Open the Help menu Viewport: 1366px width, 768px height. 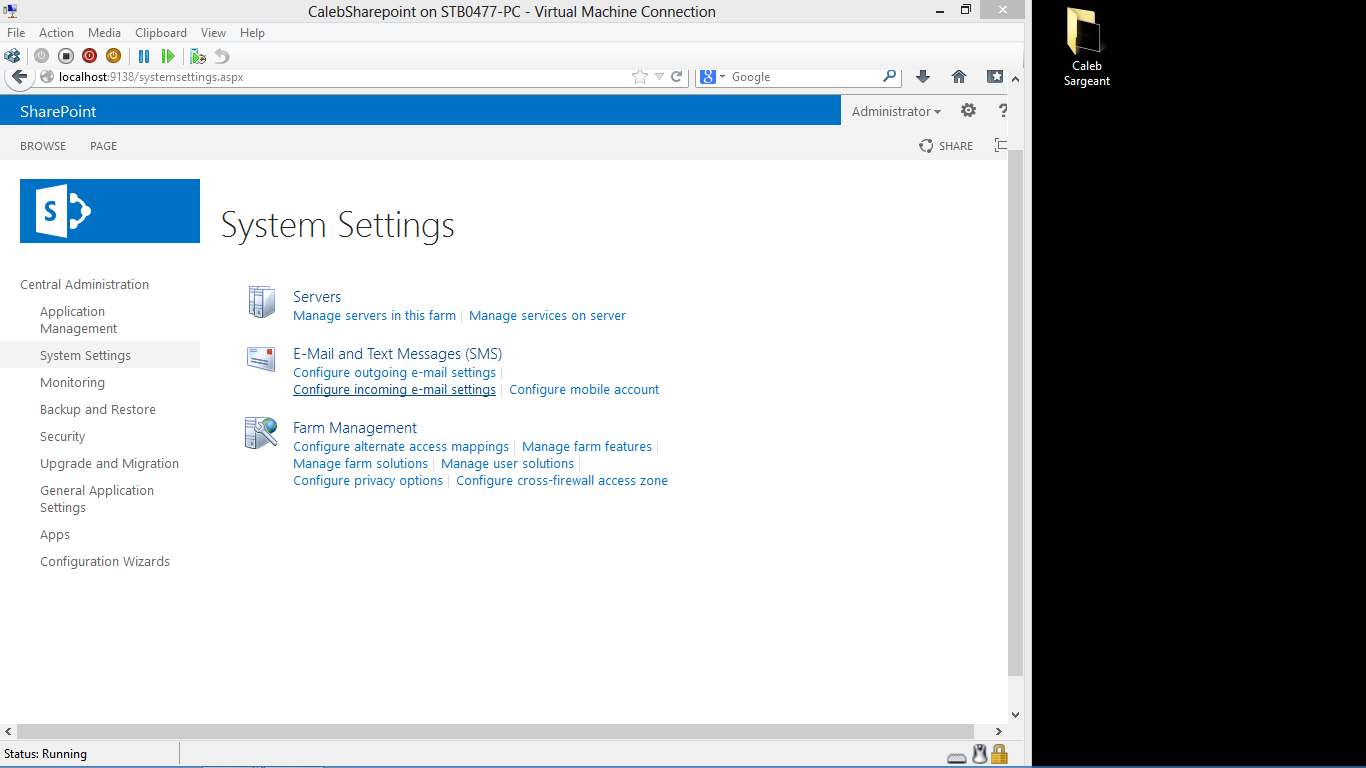click(x=252, y=33)
